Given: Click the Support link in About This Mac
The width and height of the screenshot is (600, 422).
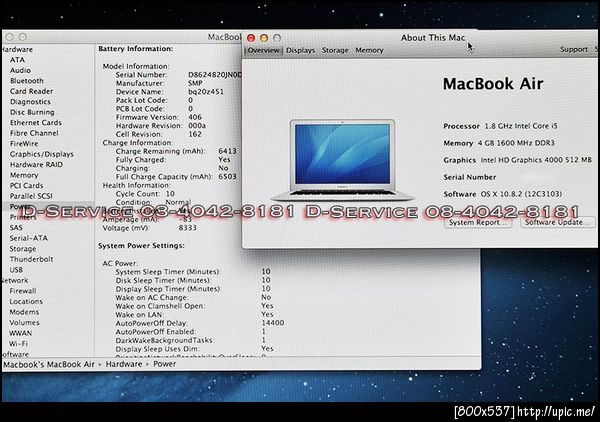Looking at the screenshot, I should click(574, 49).
